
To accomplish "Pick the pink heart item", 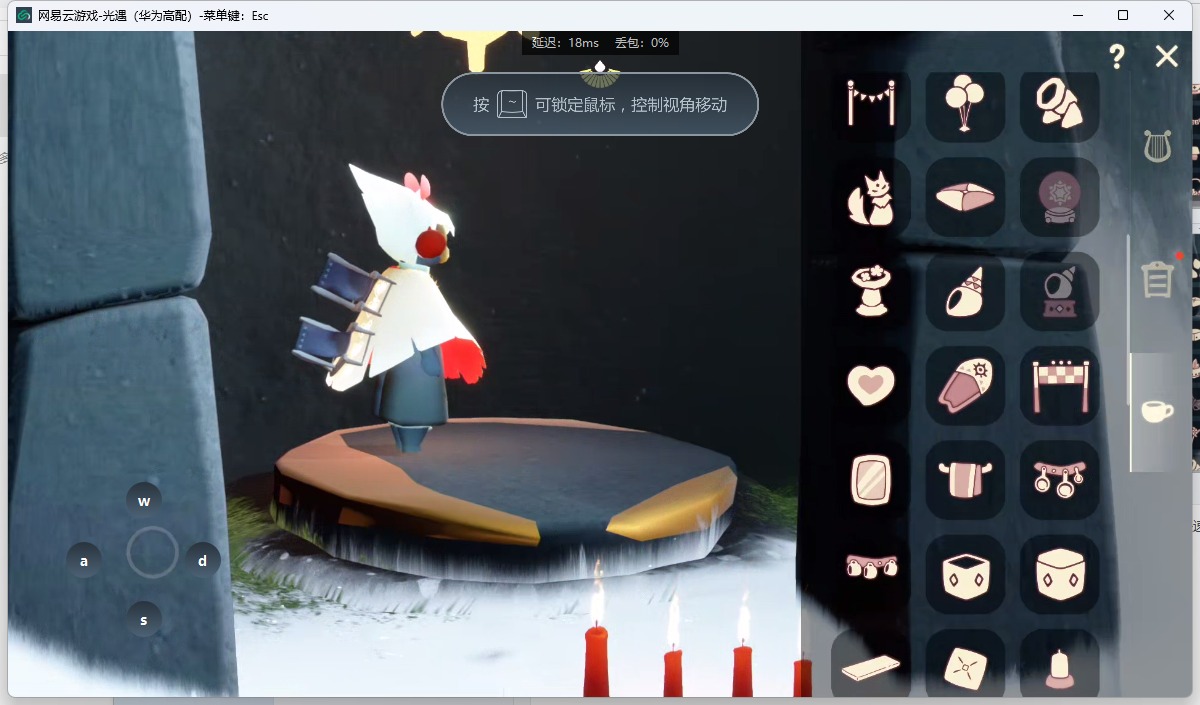I will [x=870, y=385].
